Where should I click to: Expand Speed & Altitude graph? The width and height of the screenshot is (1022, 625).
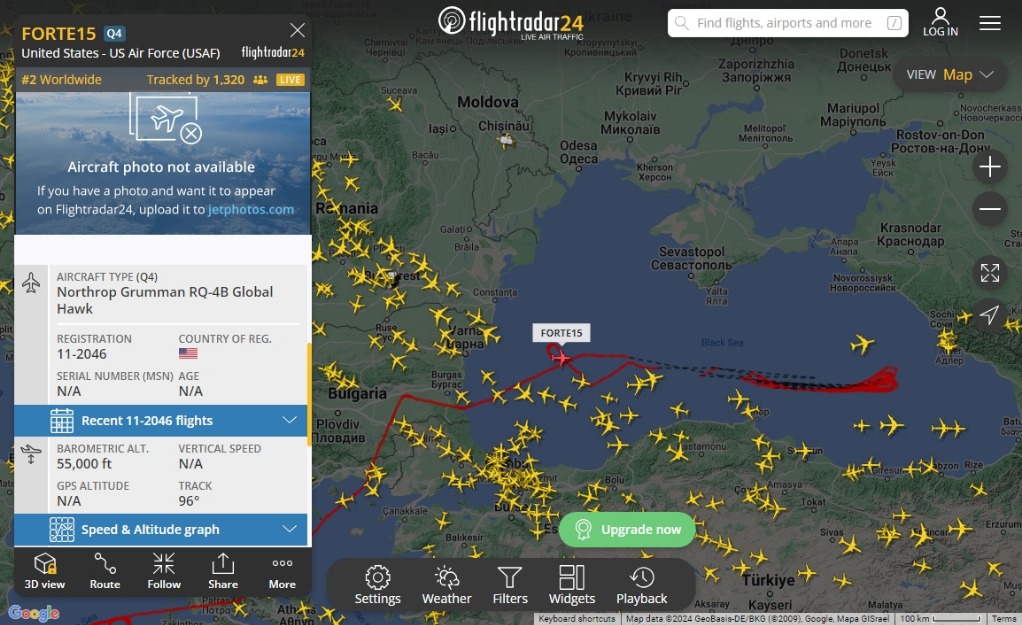tap(161, 529)
